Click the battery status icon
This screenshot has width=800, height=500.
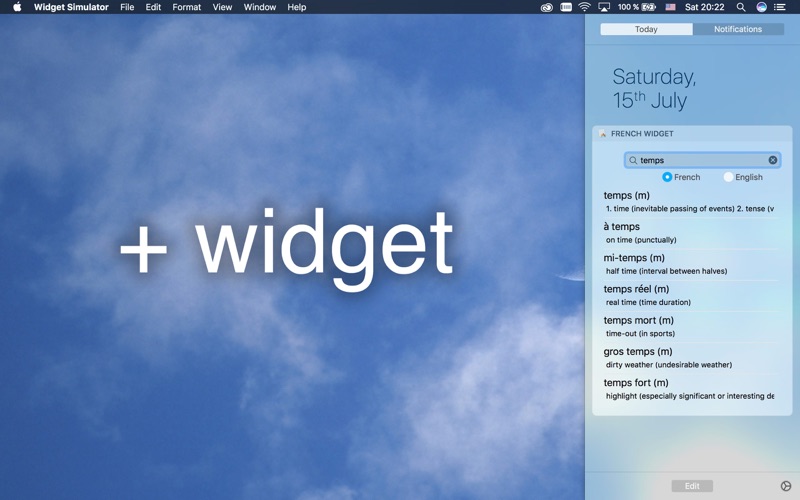click(648, 7)
